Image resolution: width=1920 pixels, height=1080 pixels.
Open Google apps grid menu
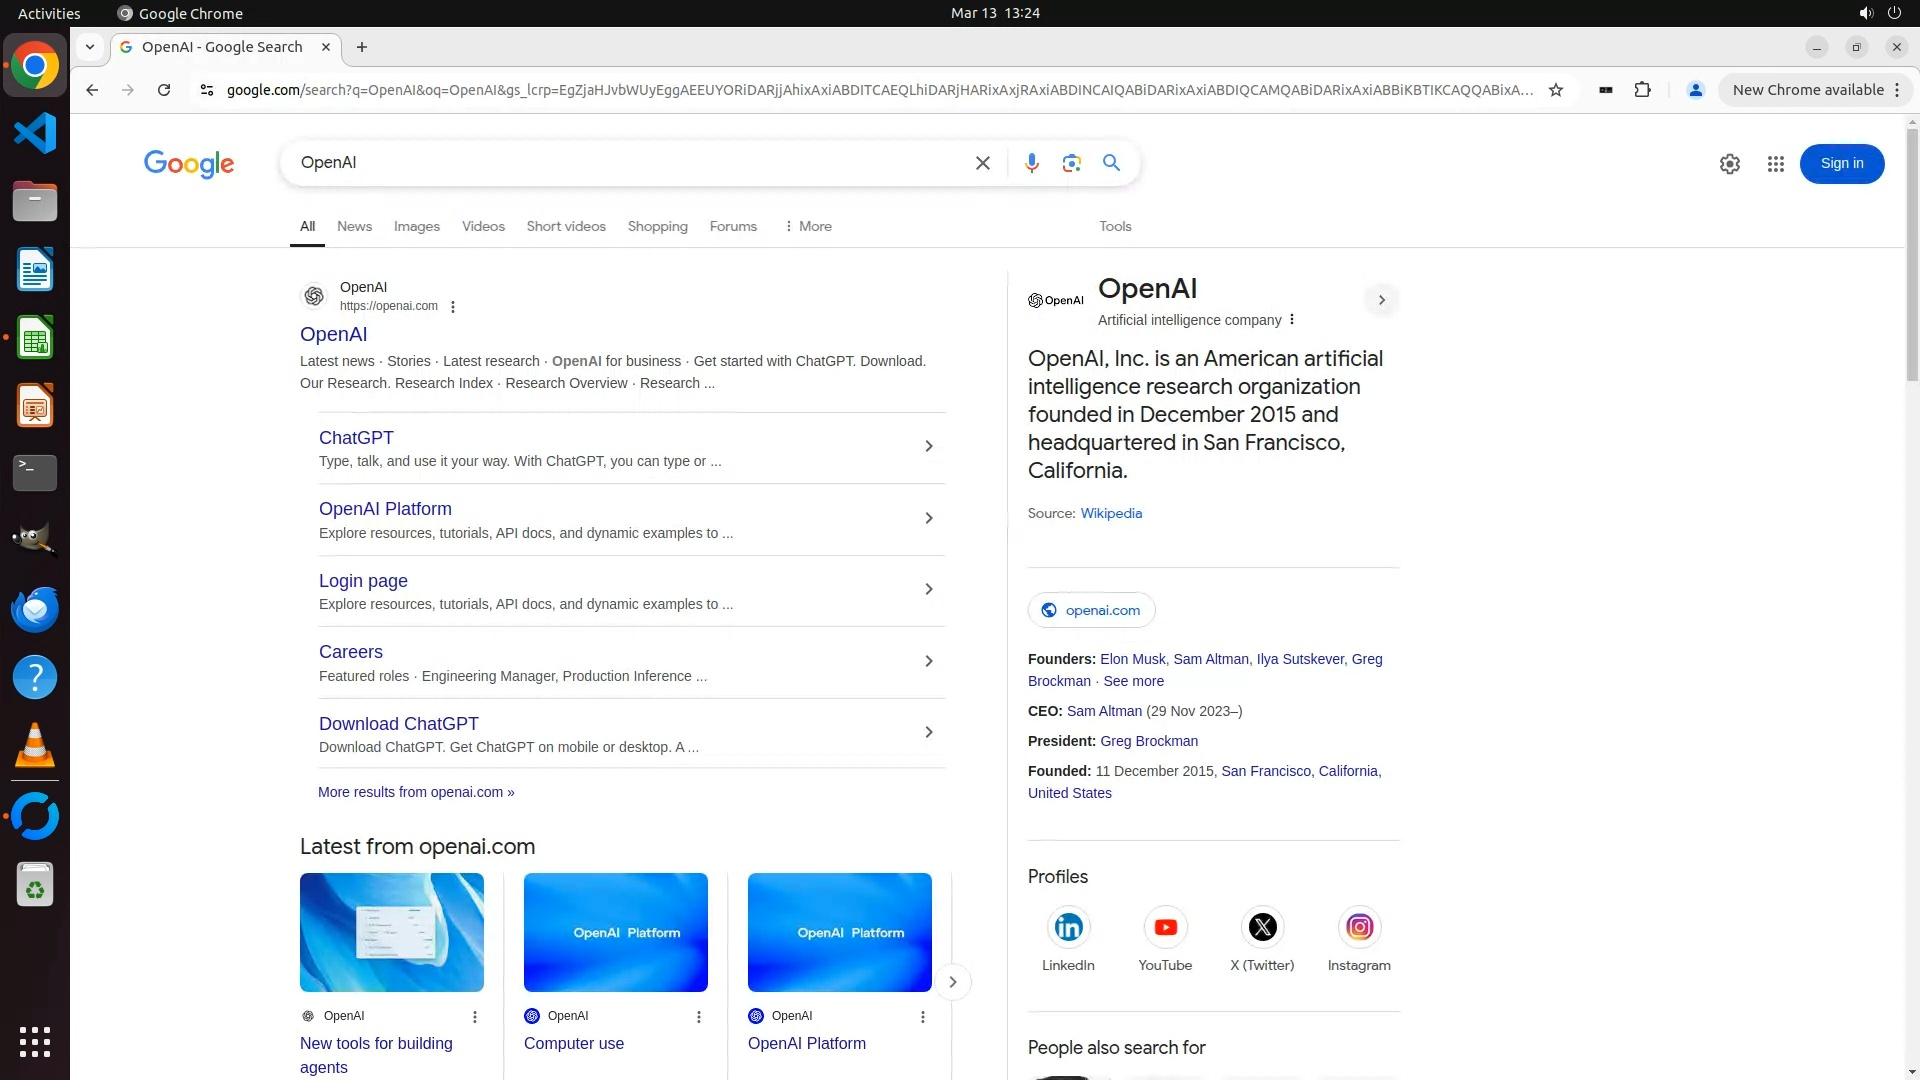(1775, 164)
